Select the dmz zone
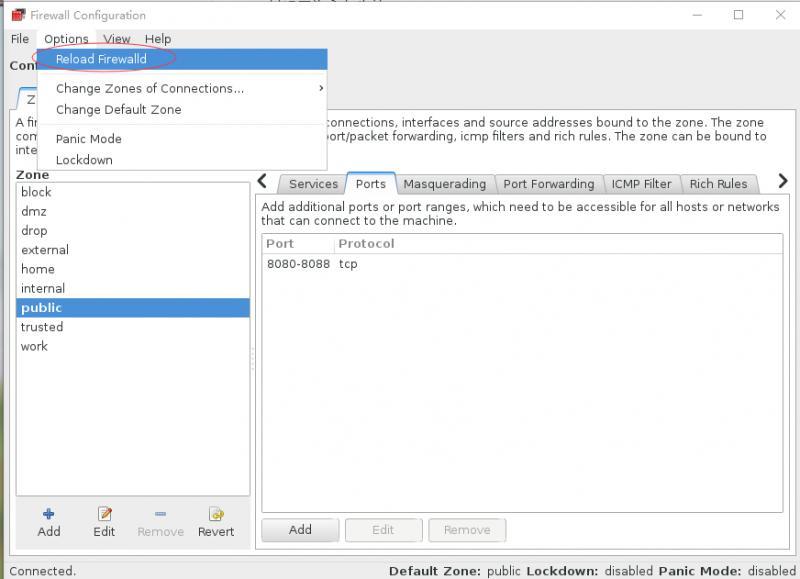 click(133, 211)
